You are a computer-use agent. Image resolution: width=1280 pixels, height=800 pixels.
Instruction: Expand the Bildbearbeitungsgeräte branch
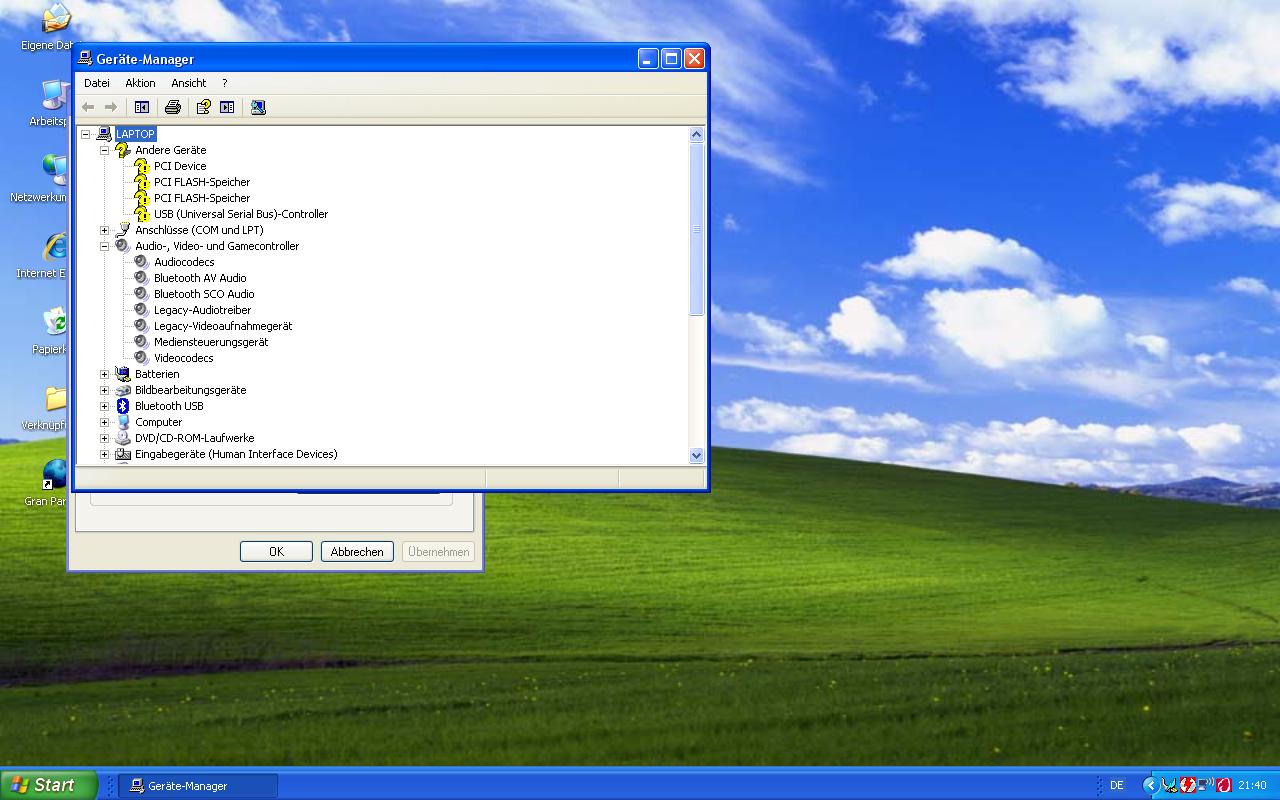point(104,390)
